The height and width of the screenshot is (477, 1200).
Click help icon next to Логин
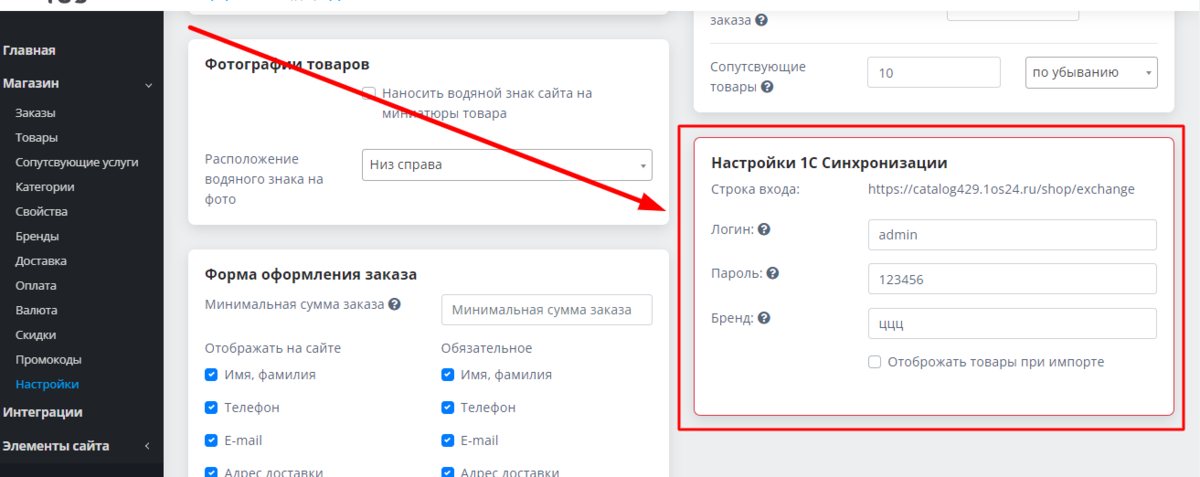coord(764,229)
